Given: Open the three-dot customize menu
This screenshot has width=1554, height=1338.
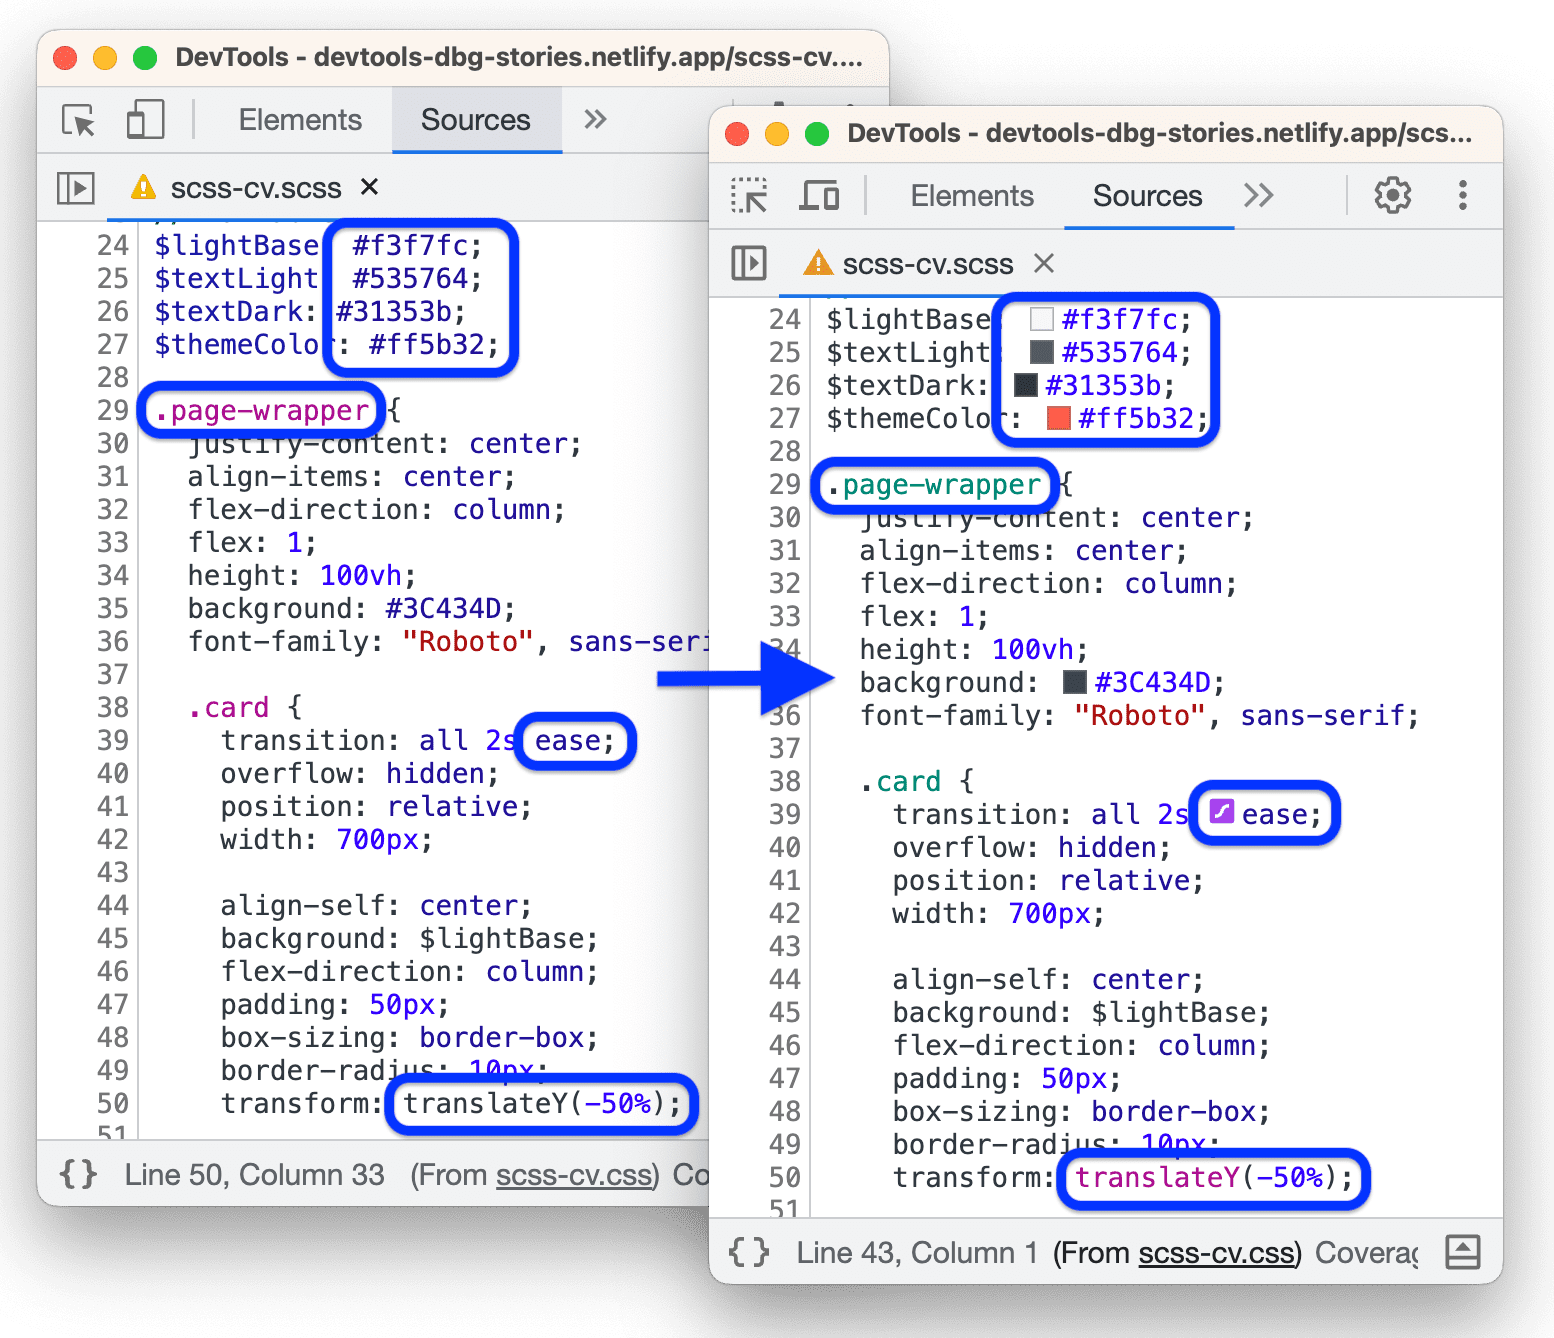Looking at the screenshot, I should pos(1465,196).
